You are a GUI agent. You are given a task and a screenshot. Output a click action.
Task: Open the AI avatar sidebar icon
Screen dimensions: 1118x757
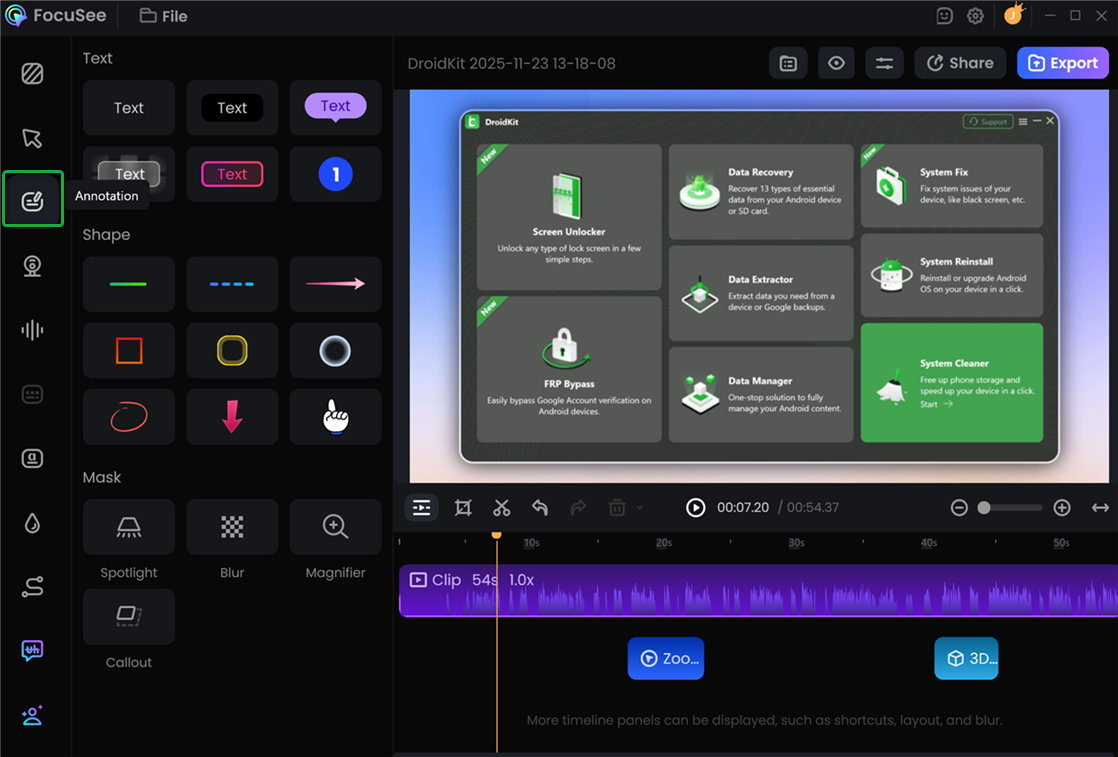[x=32, y=715]
